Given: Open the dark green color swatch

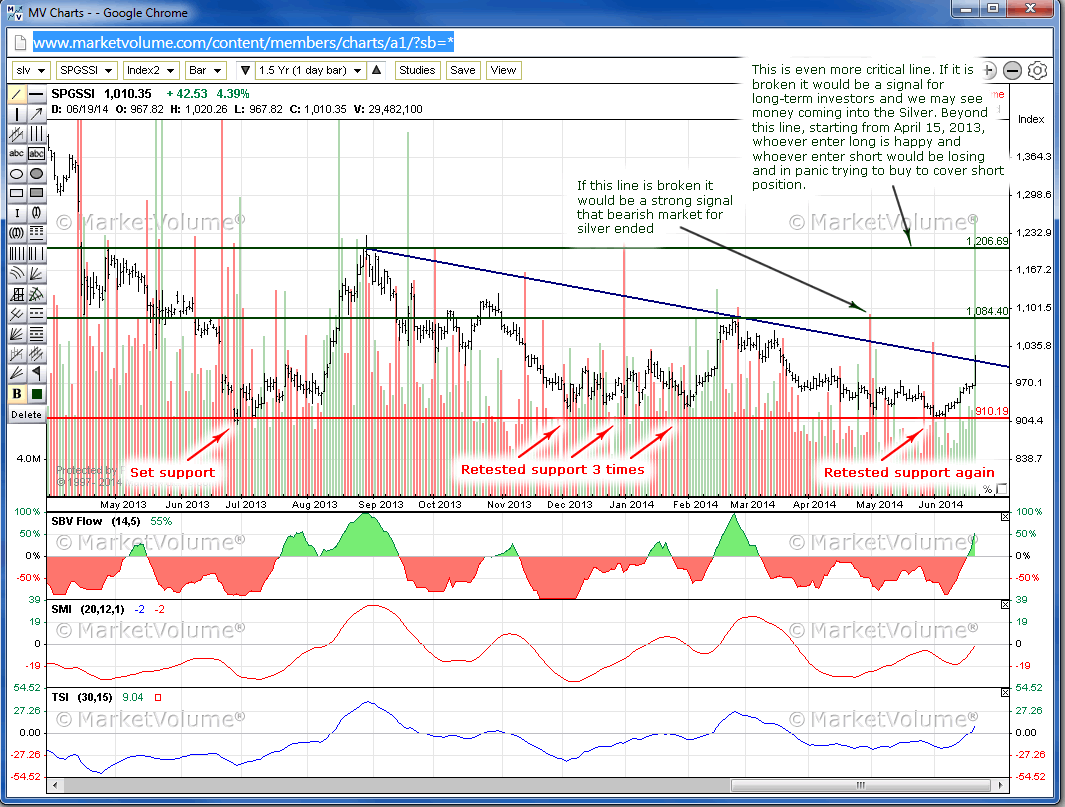Looking at the screenshot, I should 37,393.
